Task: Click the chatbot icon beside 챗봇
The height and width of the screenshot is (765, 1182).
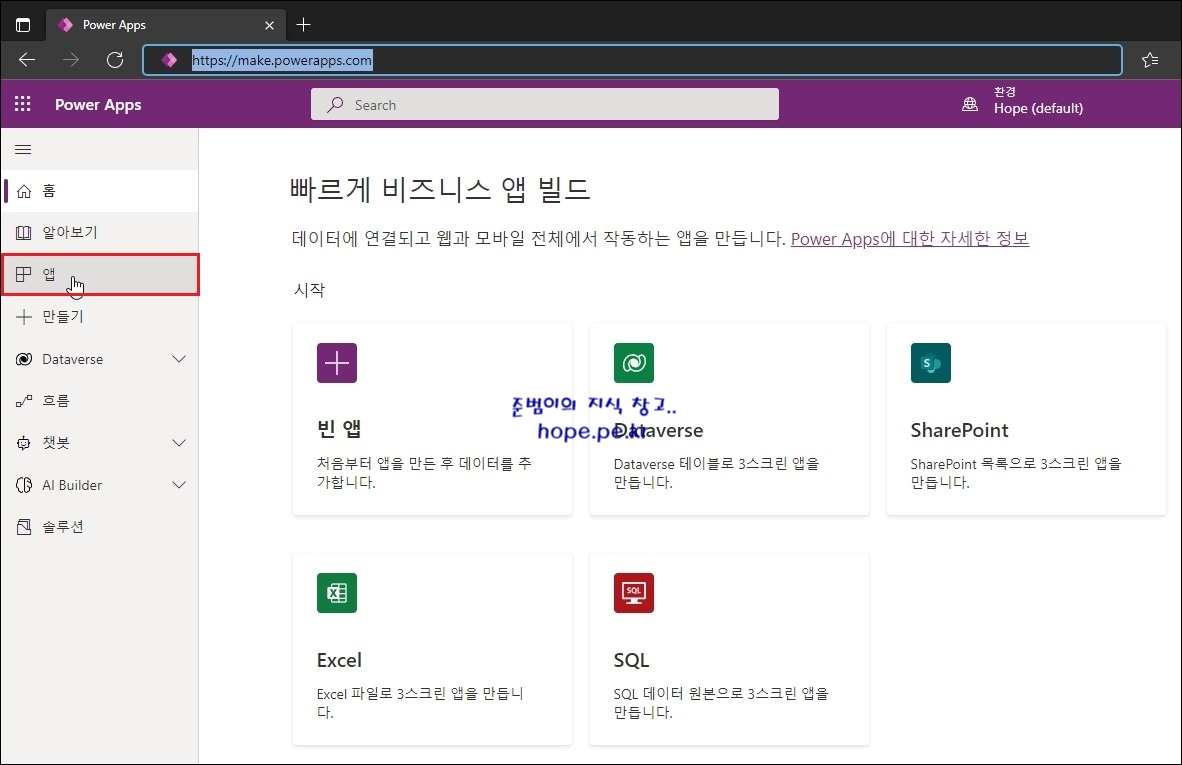Action: pyautogui.click(x=24, y=443)
